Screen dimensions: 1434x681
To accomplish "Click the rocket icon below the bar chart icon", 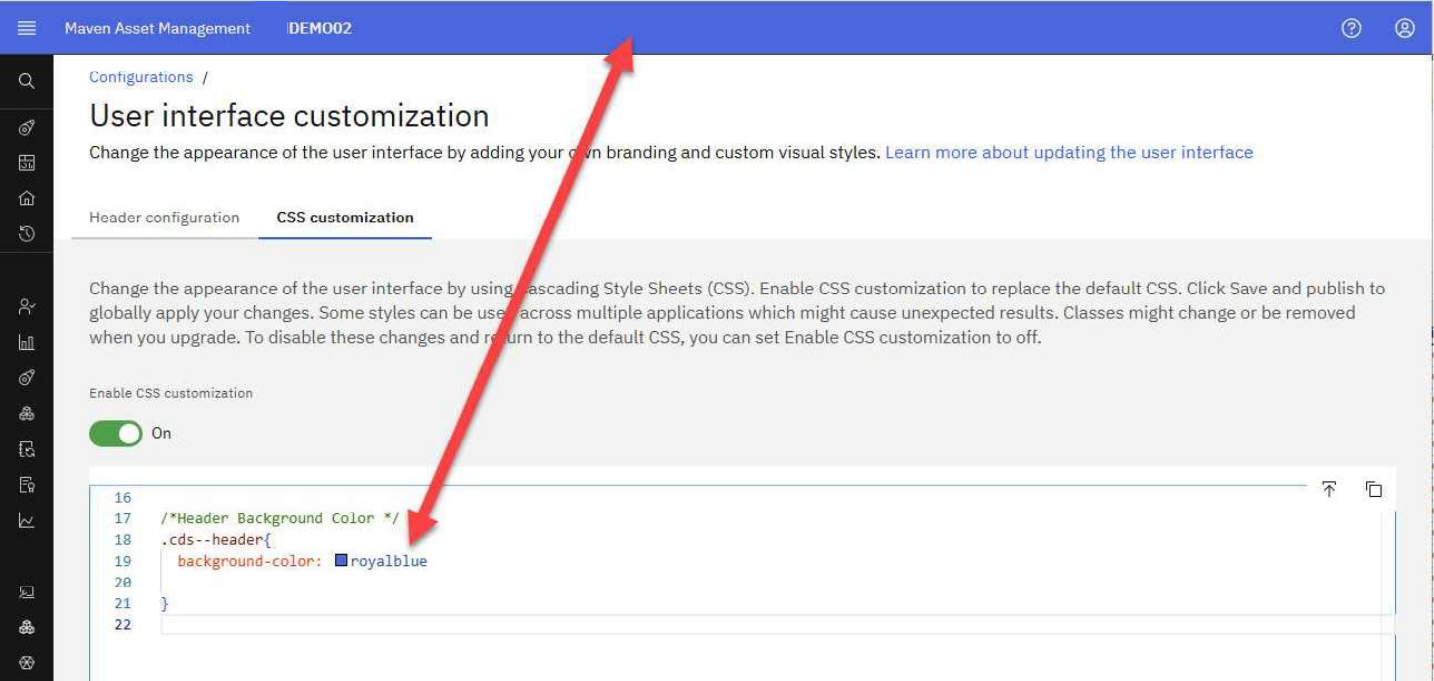I will click(27, 378).
